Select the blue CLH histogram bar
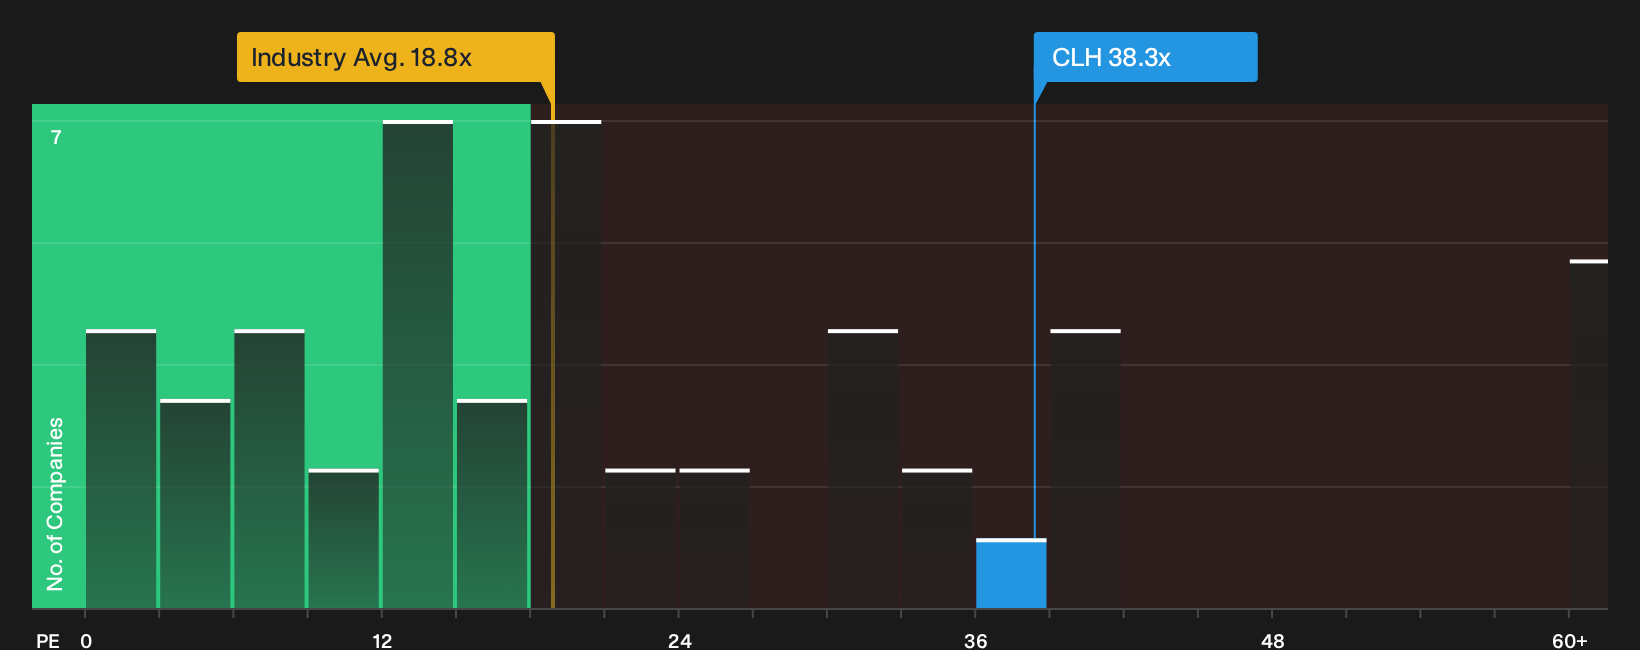This screenshot has height=650, width=1640. pyautogui.click(x=1011, y=574)
